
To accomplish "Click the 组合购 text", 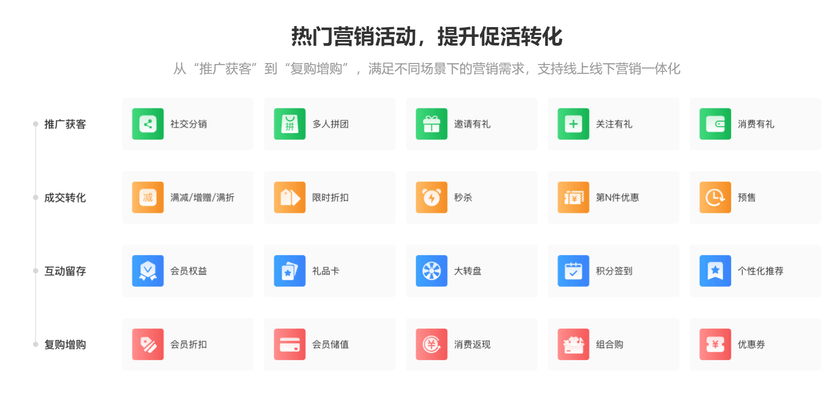I will (609, 345).
